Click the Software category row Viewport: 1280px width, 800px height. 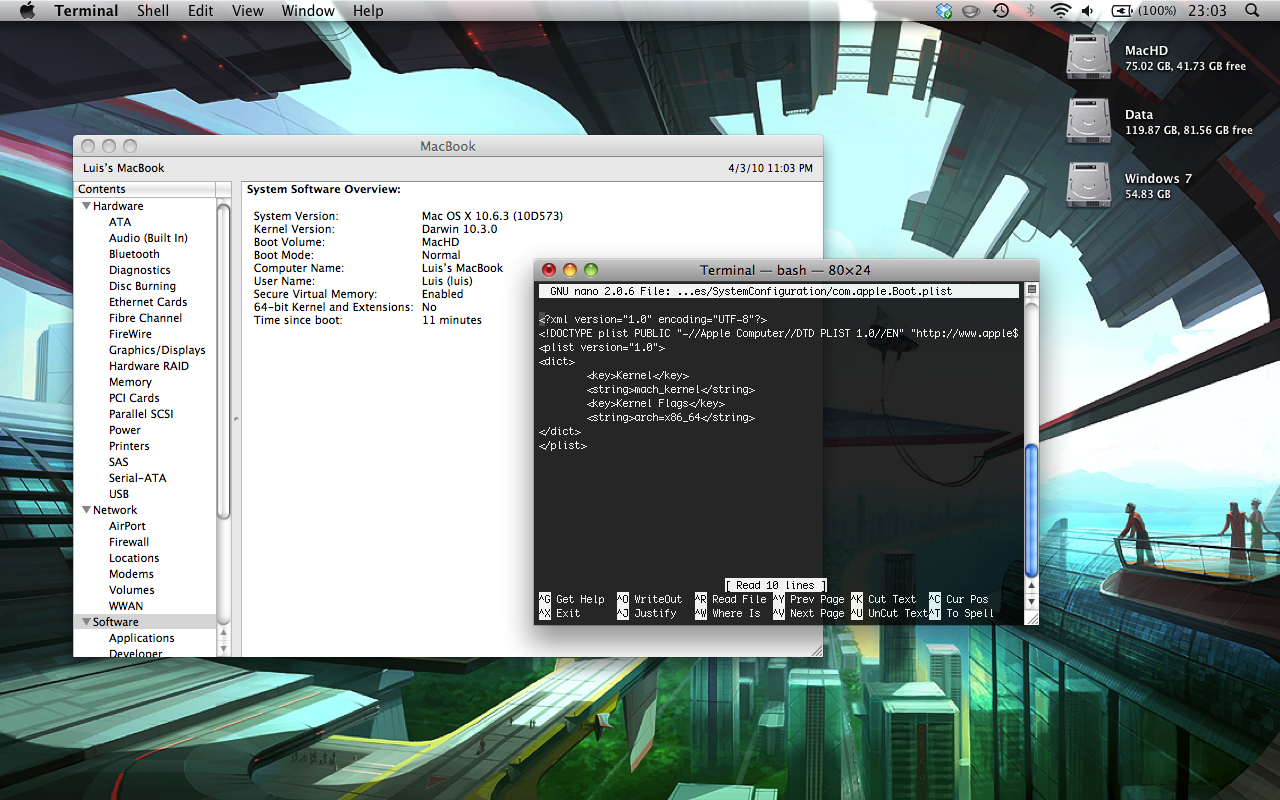[146, 622]
